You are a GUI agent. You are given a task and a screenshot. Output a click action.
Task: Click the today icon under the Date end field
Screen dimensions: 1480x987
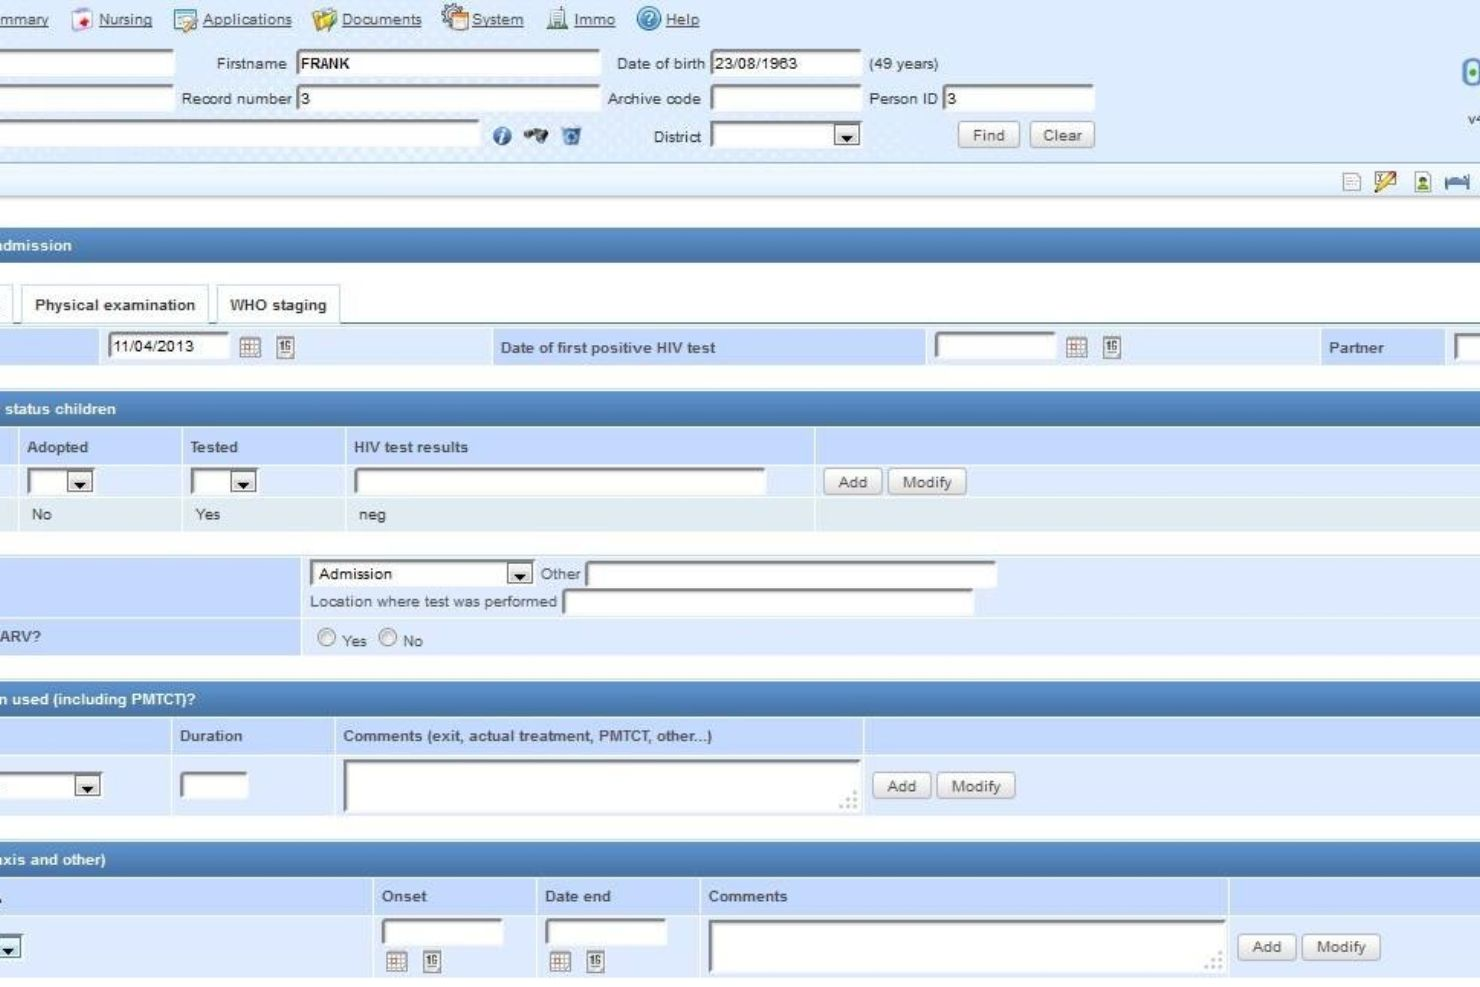595,961
